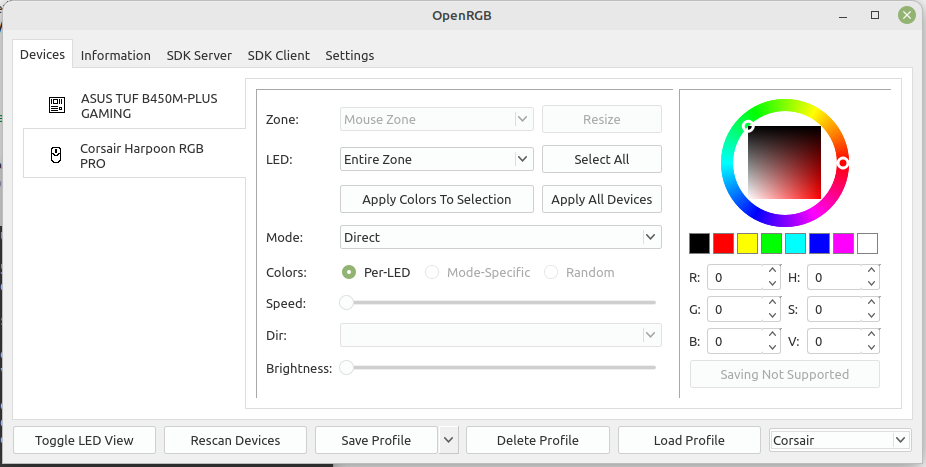926x467 pixels.
Task: Select the magenta color swatch
Action: point(843,243)
